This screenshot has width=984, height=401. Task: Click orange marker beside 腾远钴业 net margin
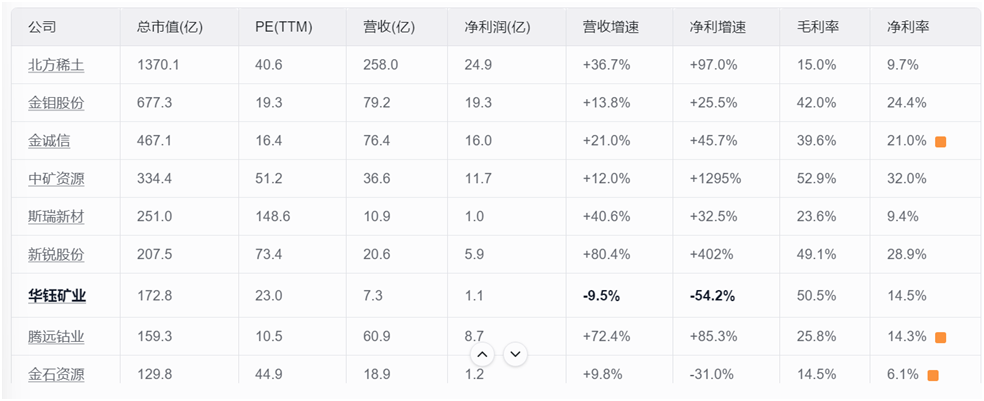pyautogui.click(x=940, y=338)
